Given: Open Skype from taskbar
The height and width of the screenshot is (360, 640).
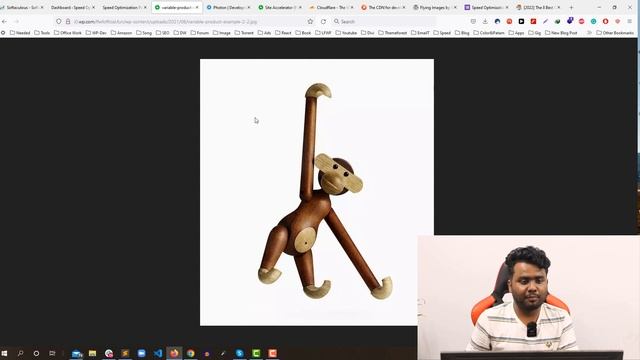Looking at the screenshot, I should click(x=240, y=353).
